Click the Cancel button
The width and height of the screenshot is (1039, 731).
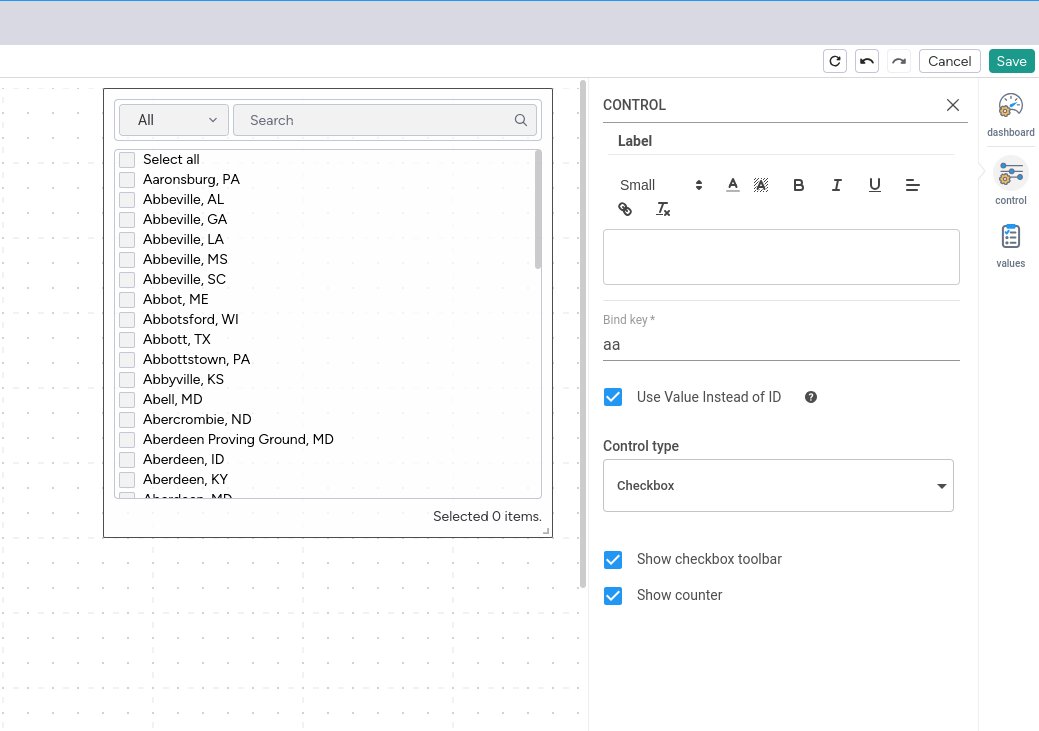[949, 61]
